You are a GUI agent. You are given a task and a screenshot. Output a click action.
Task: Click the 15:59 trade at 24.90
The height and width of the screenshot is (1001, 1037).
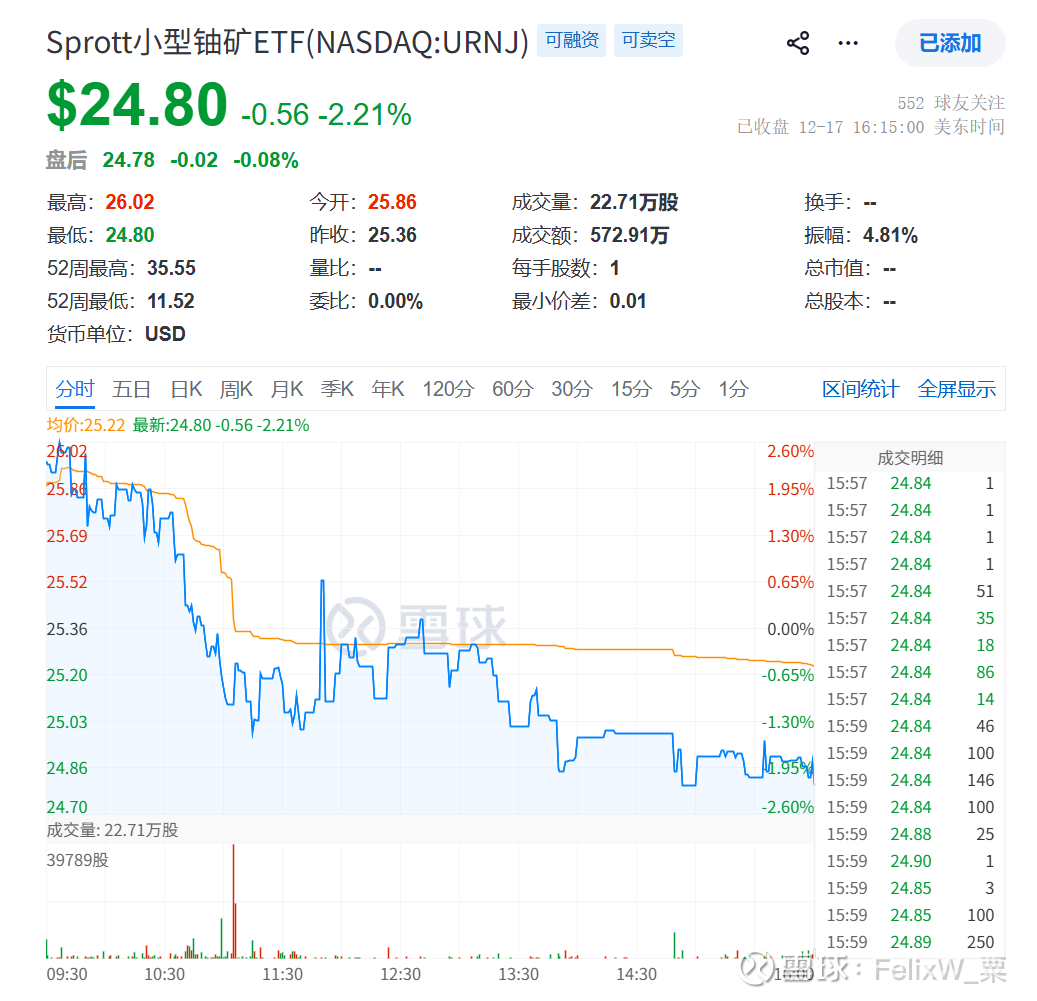click(x=910, y=861)
